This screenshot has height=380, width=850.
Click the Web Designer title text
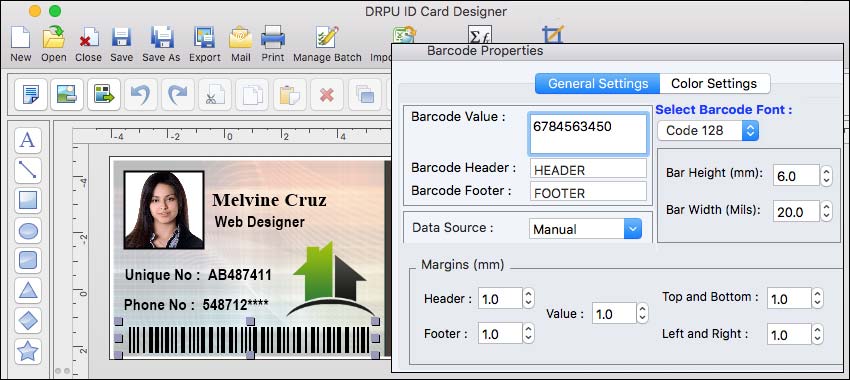pos(260,222)
